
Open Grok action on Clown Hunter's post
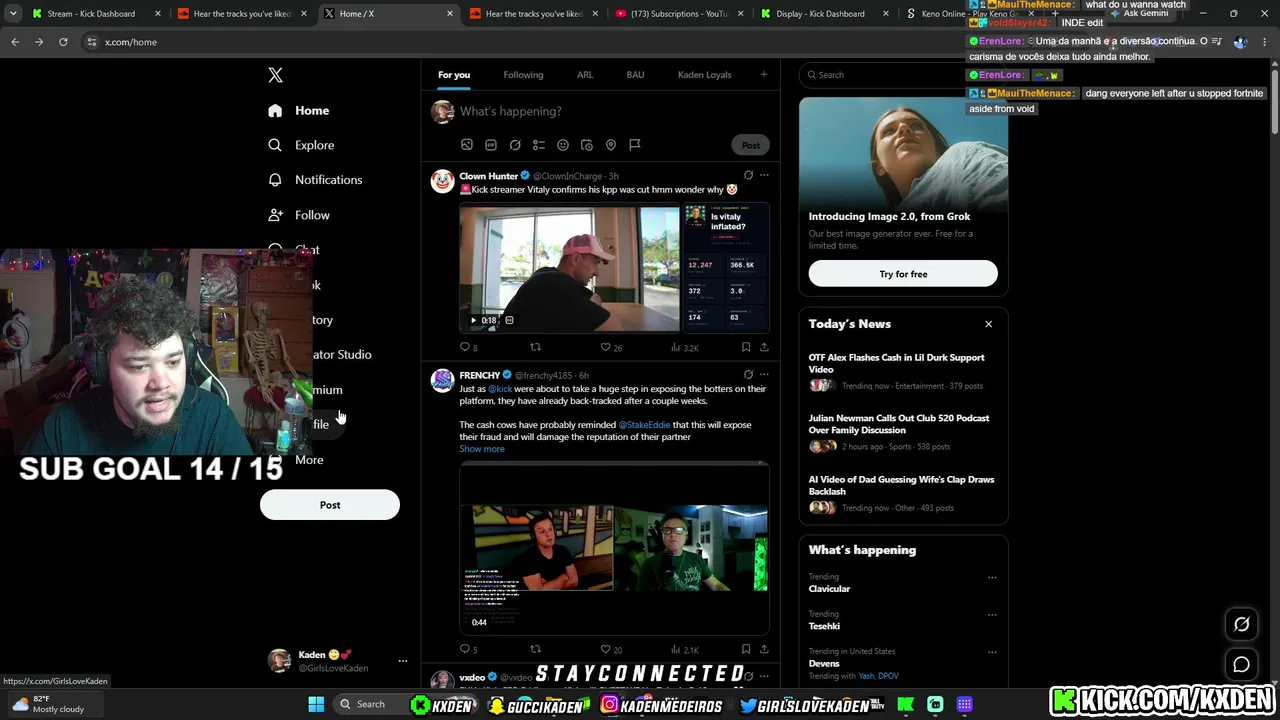748,176
